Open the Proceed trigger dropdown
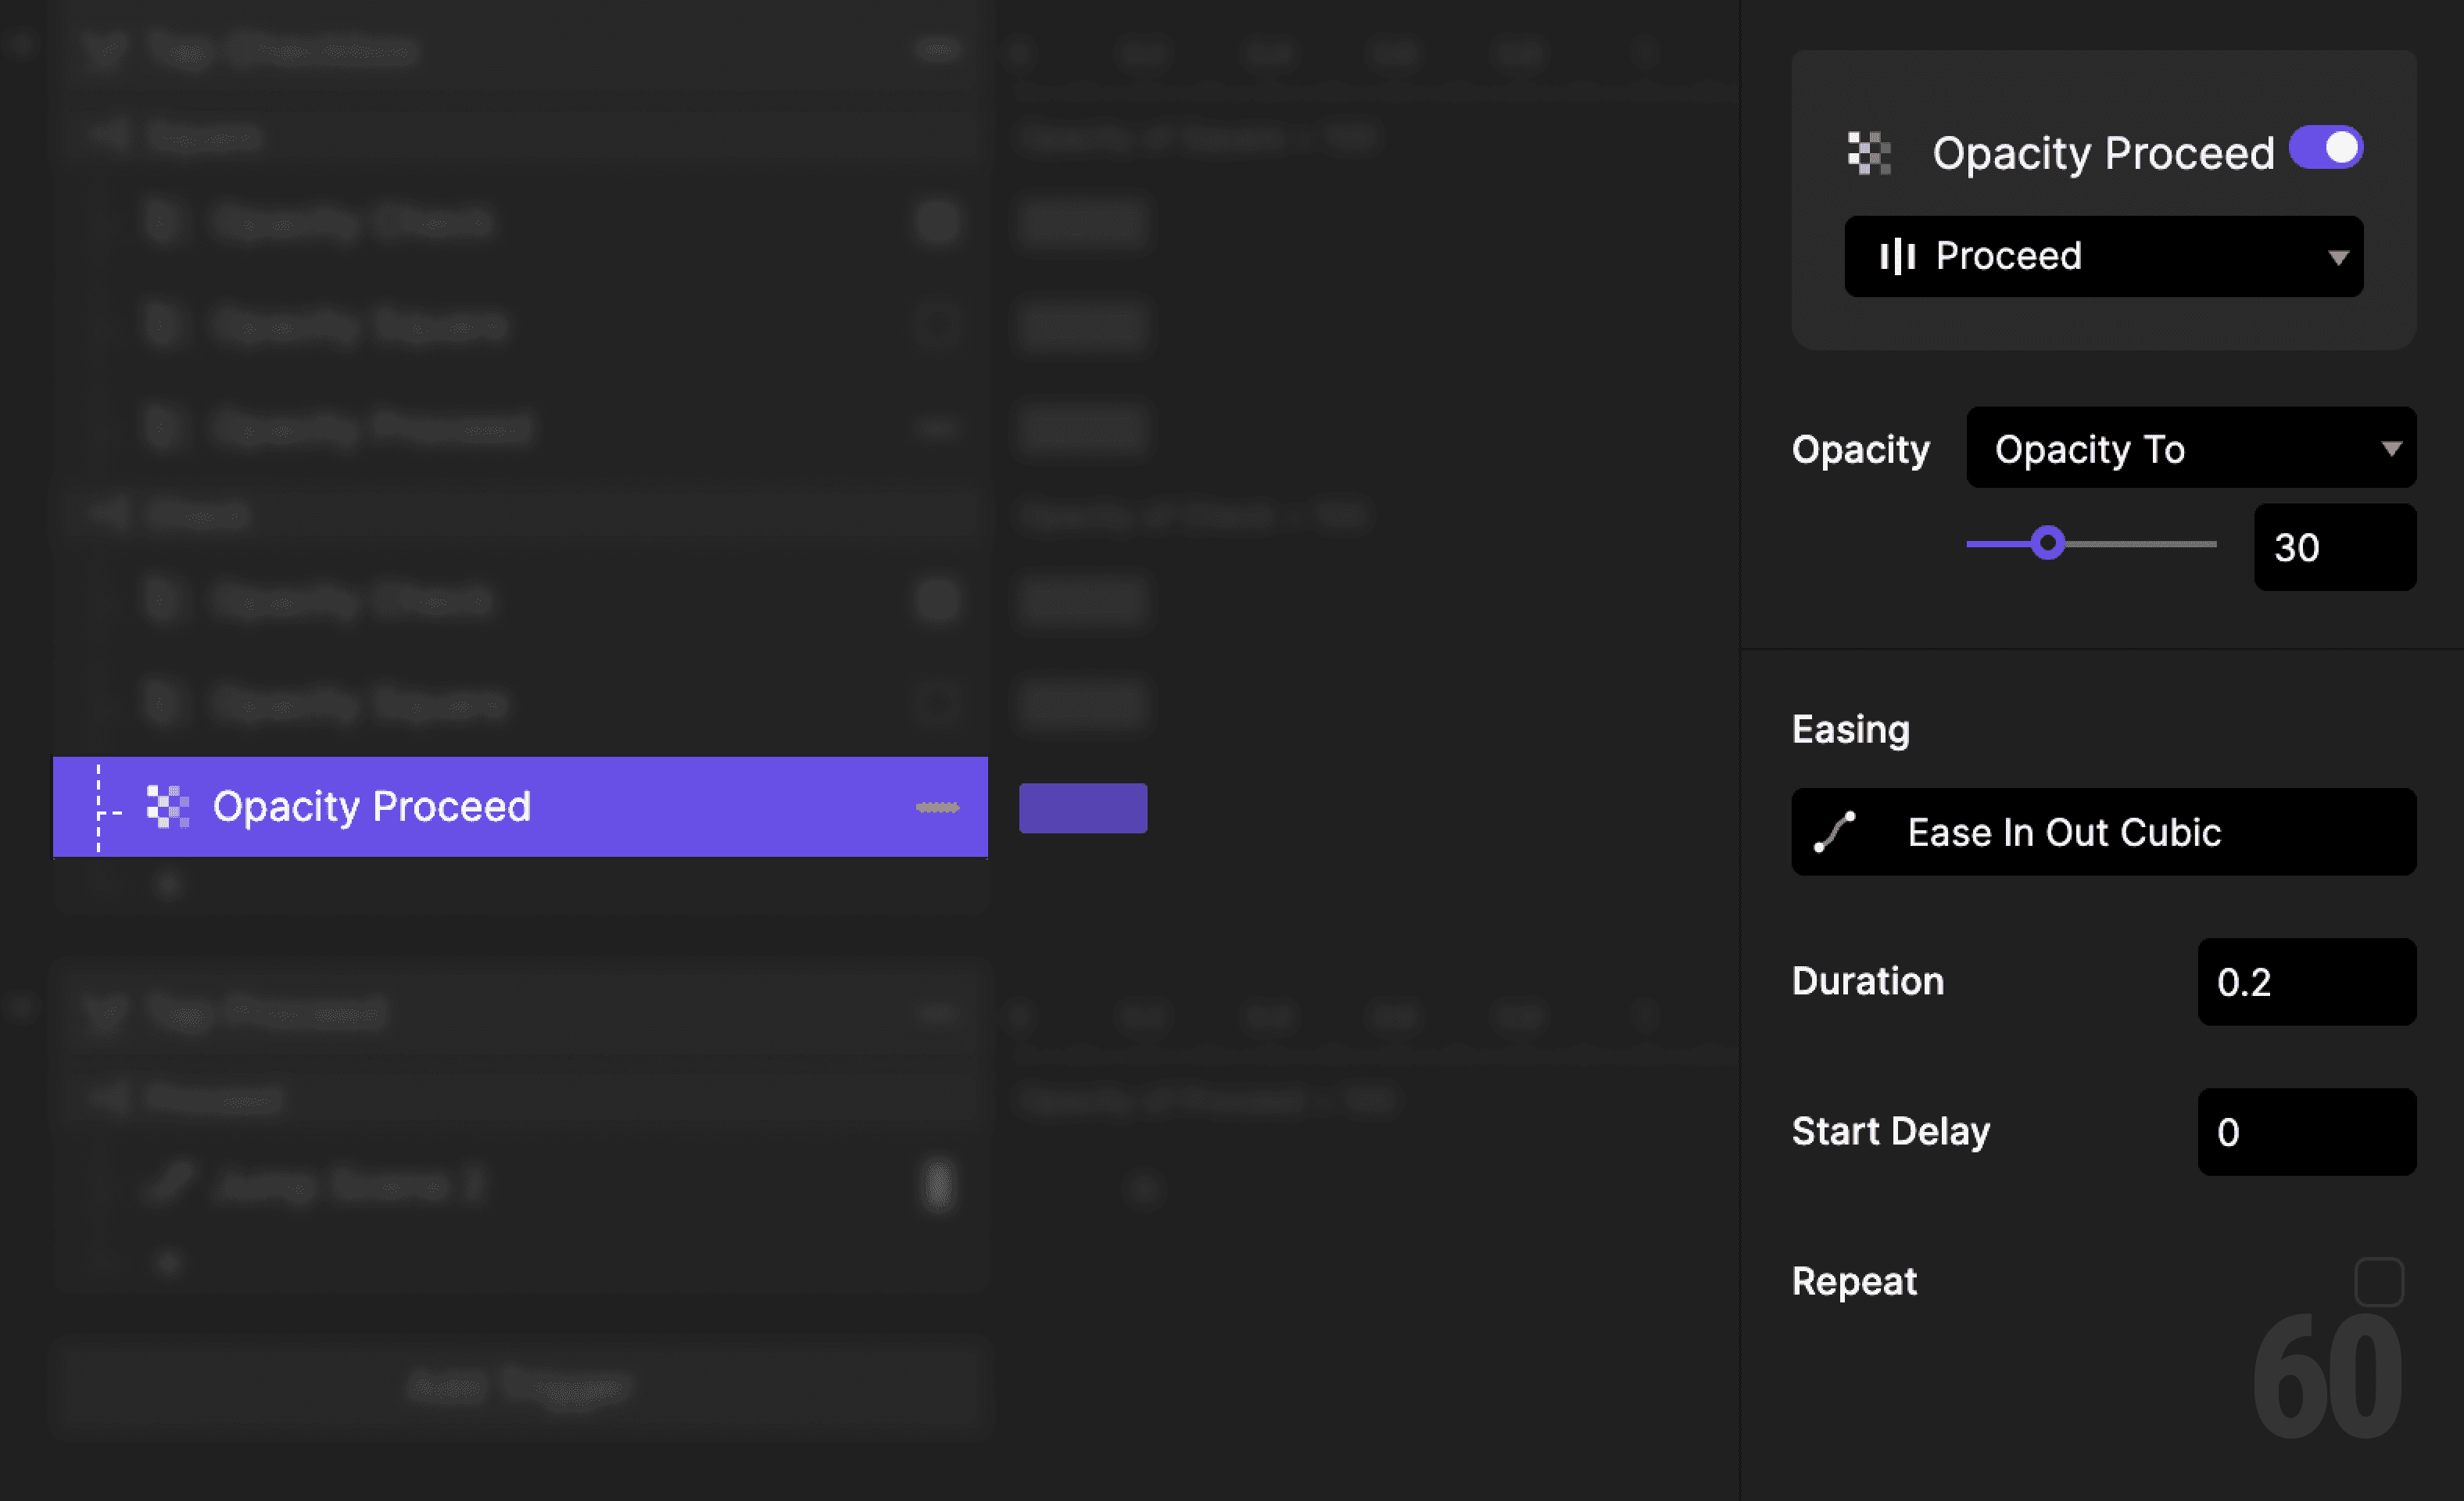Image resolution: width=2464 pixels, height=1501 pixels. pos(2102,256)
